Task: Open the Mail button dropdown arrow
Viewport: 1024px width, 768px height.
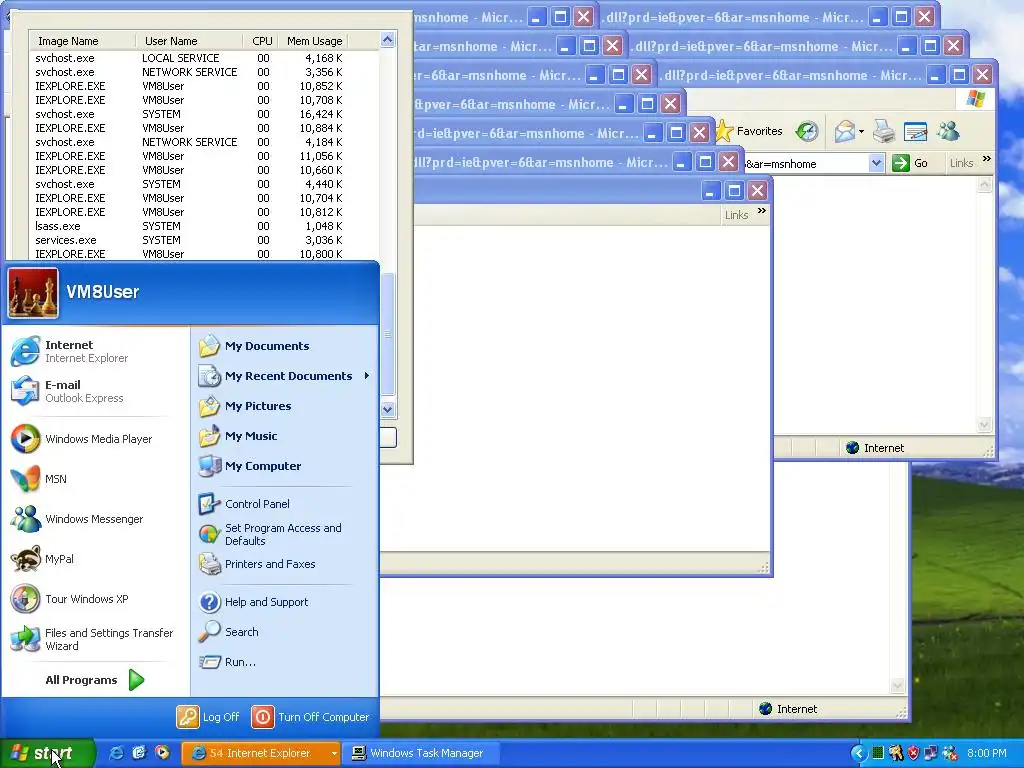Action: pyautogui.click(x=861, y=131)
